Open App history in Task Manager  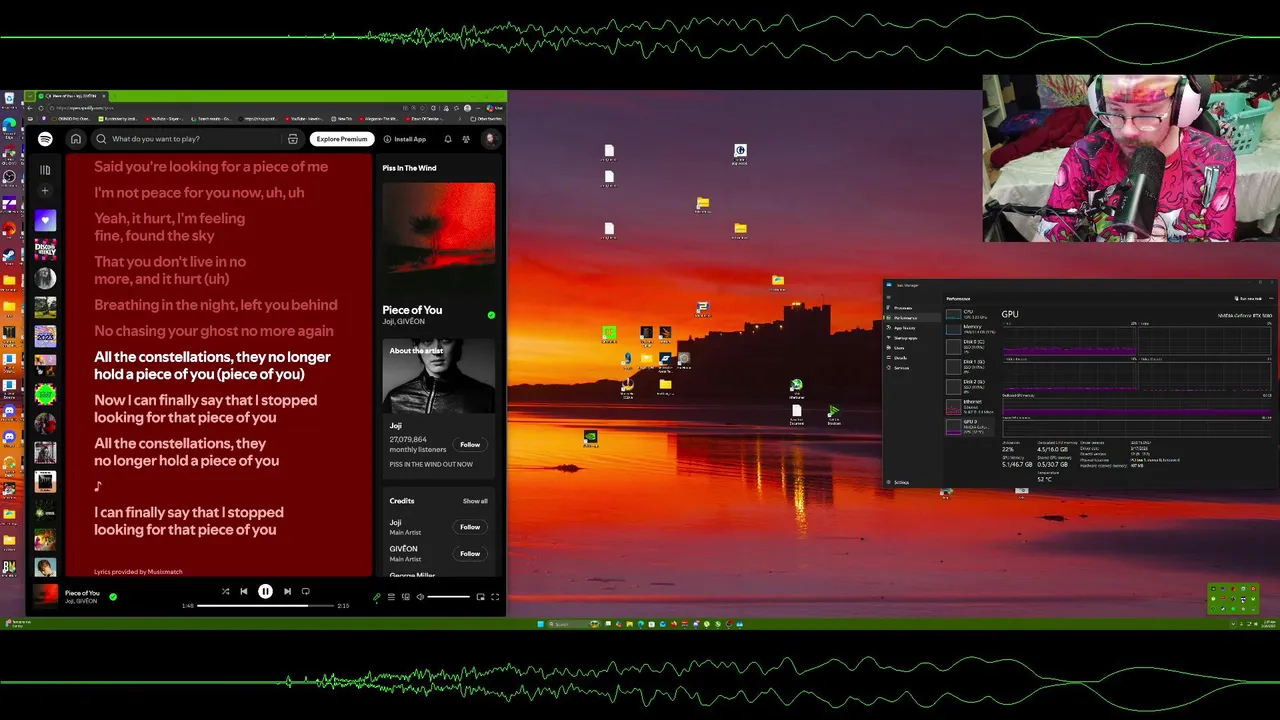[903, 328]
